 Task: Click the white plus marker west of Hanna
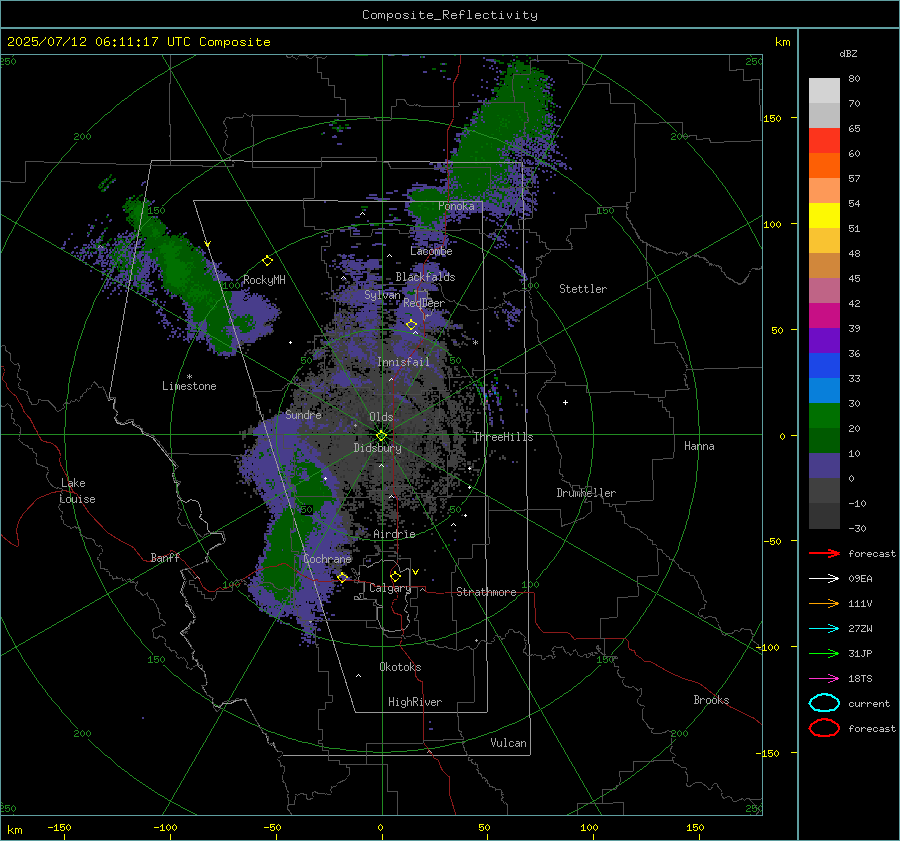pos(565,402)
